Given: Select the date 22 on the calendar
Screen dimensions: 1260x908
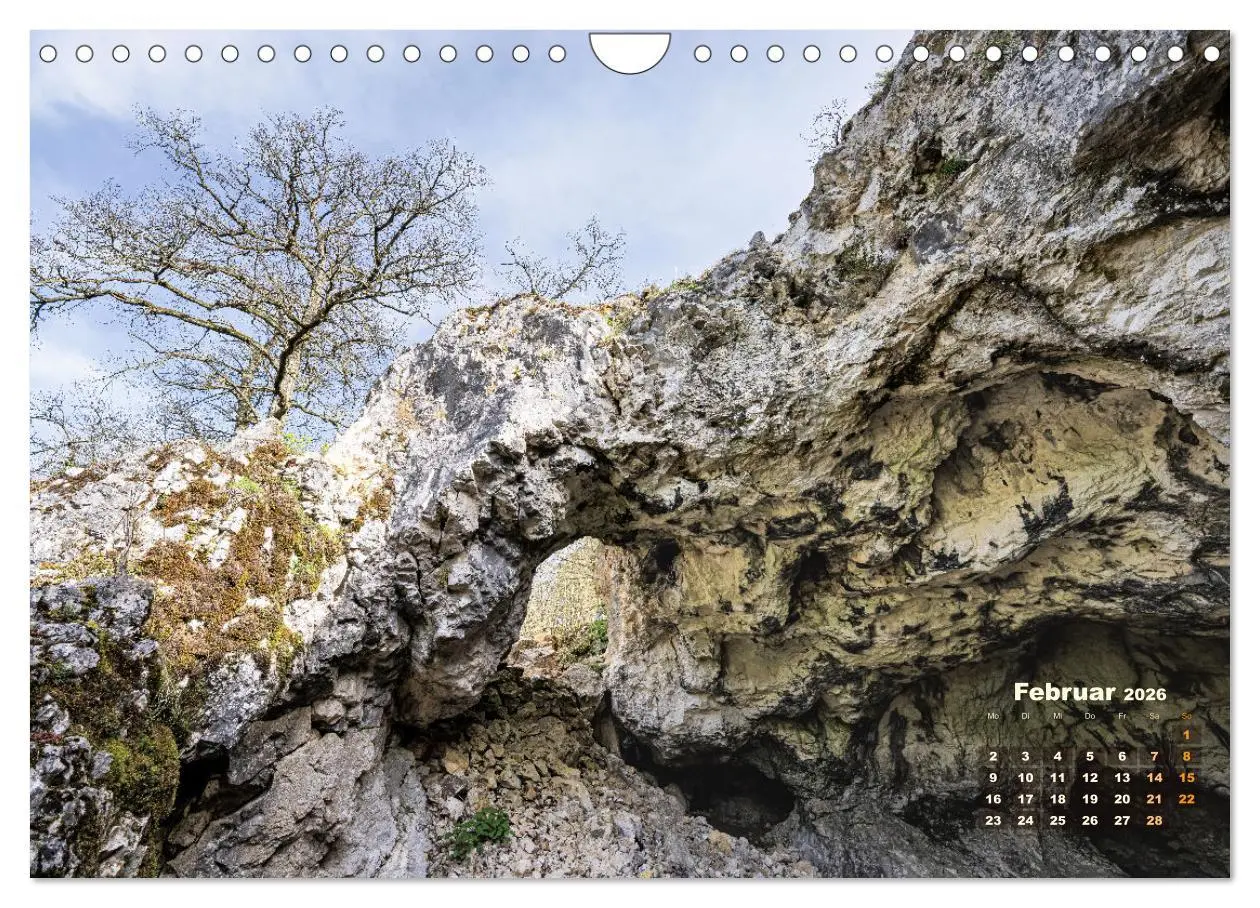Looking at the screenshot, I should 1186,799.
